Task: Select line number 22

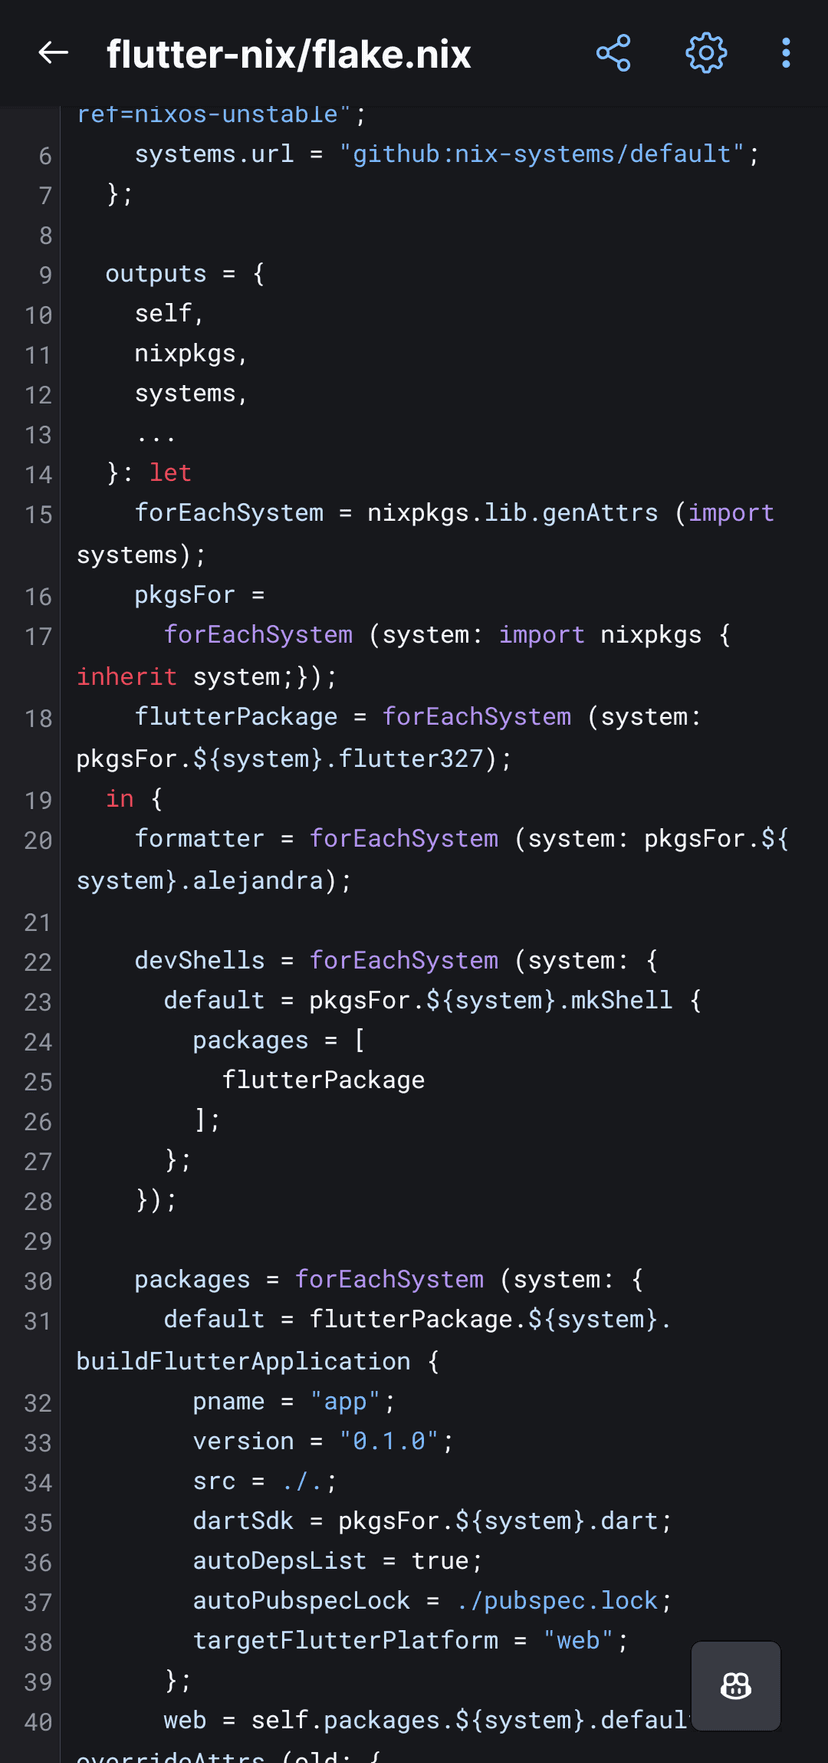Action: (38, 962)
